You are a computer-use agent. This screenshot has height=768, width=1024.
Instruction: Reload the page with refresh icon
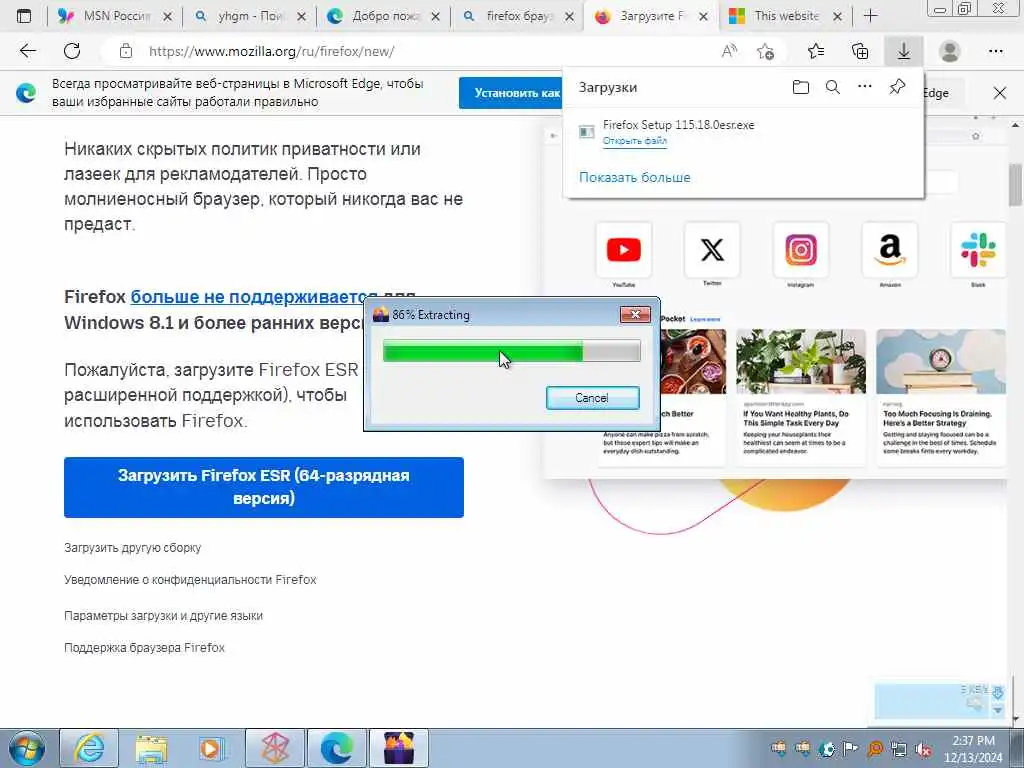point(72,51)
